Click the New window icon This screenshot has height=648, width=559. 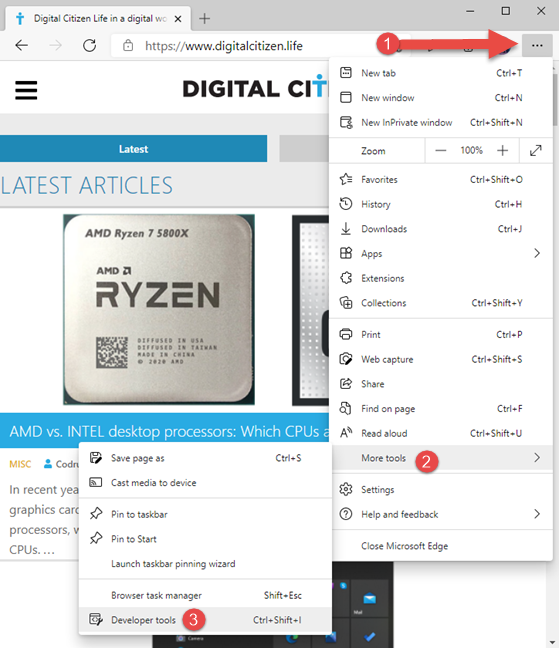coord(346,98)
